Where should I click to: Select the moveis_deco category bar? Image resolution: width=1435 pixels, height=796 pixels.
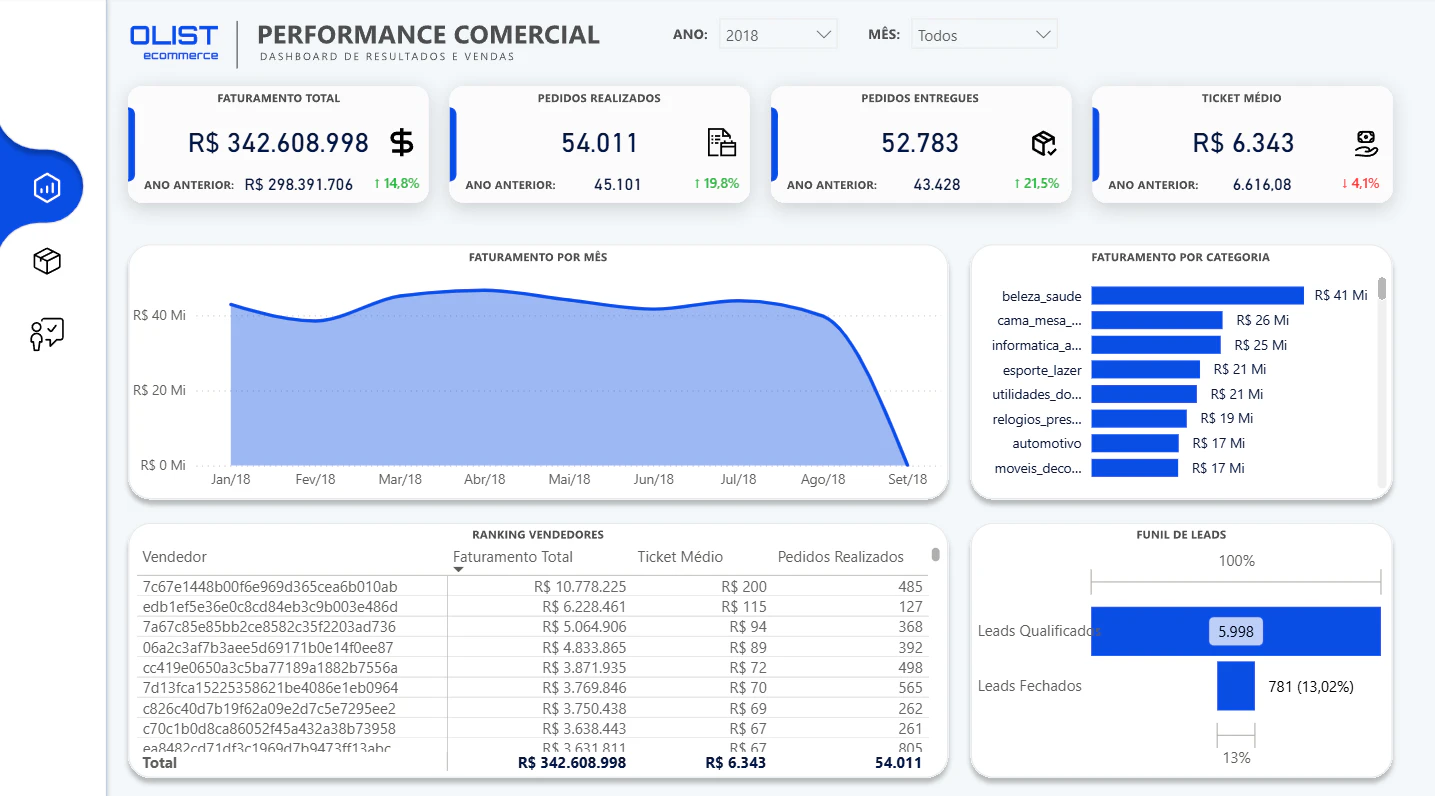coord(1135,468)
